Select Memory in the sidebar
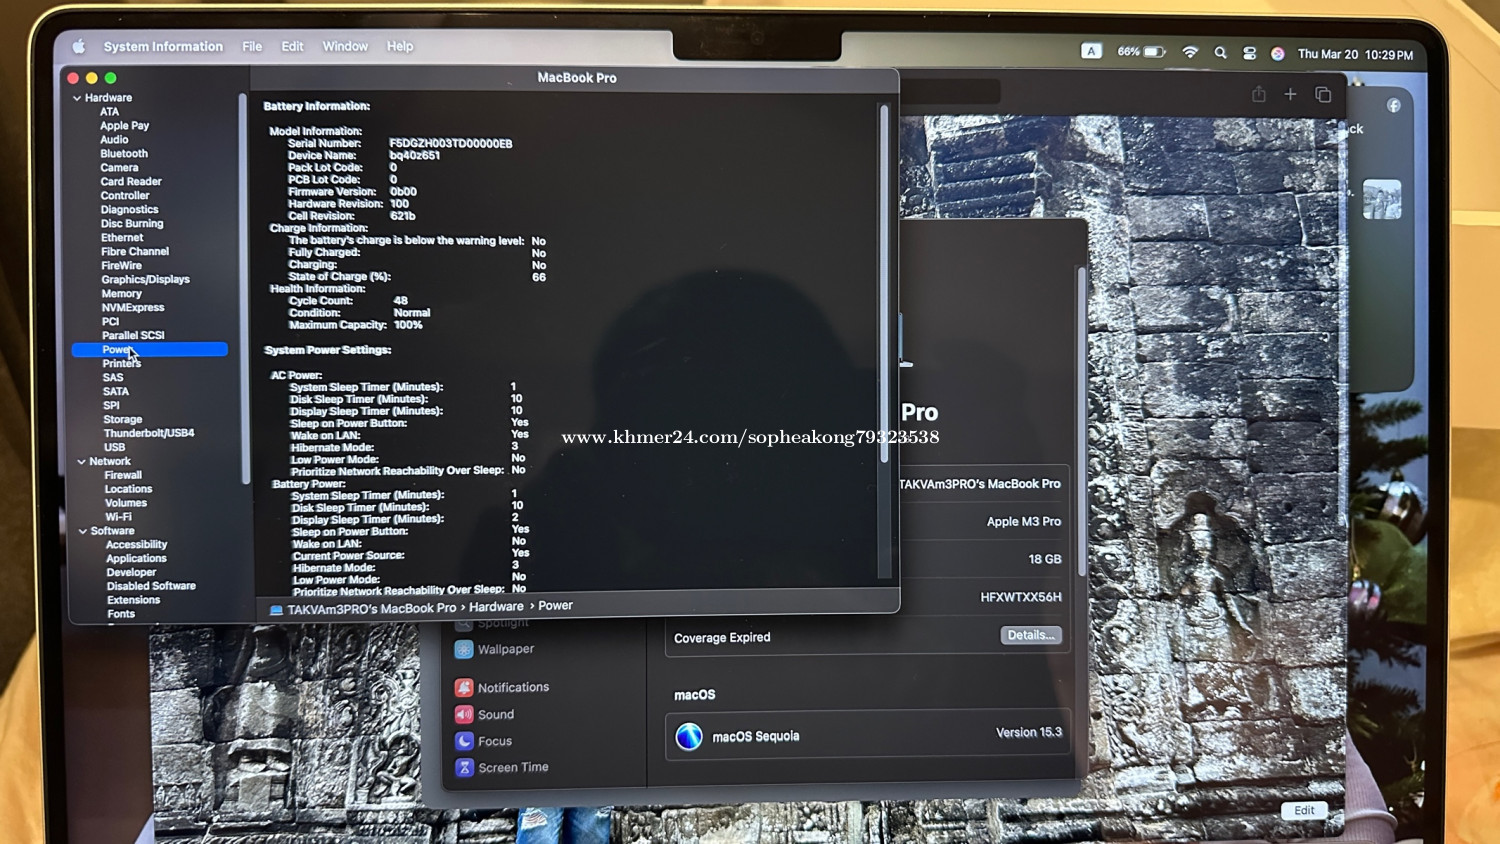Viewport: 1500px width, 844px height. tap(121, 294)
